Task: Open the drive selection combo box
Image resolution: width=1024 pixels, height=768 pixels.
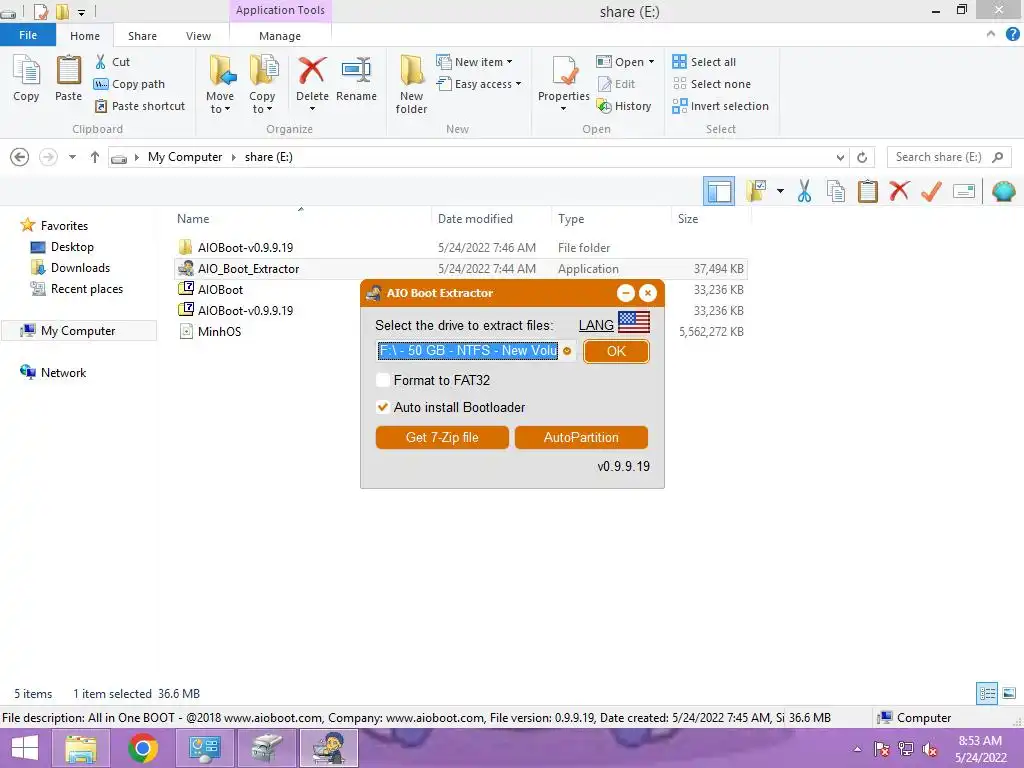Action: point(475,351)
